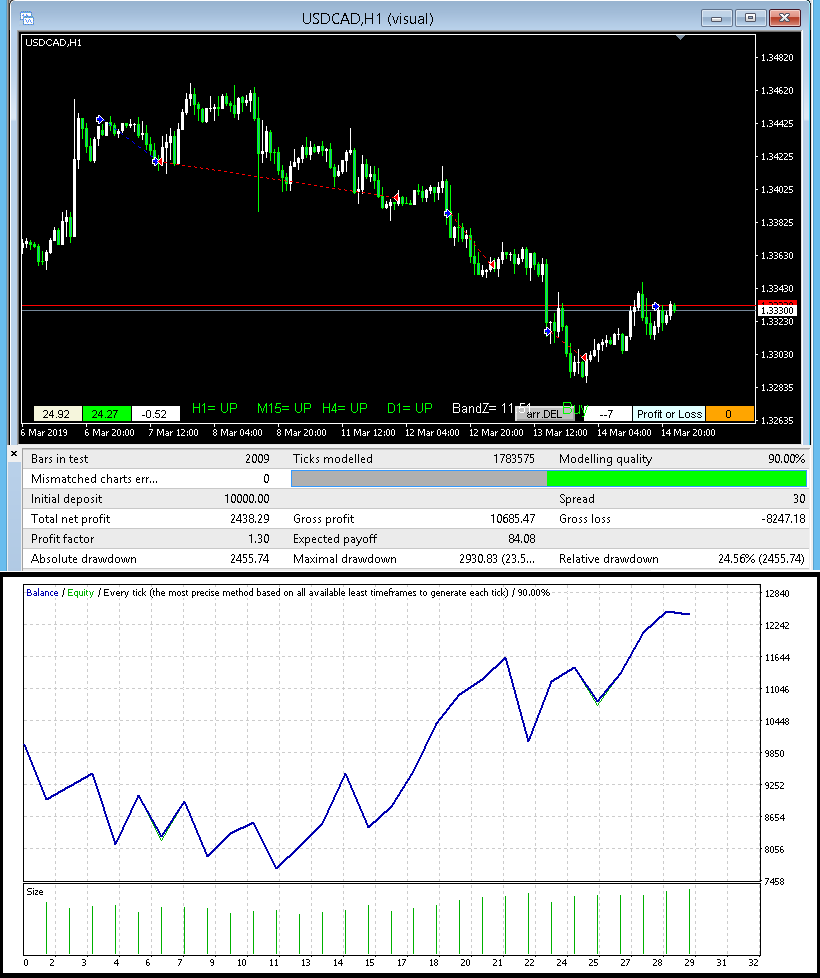Click the D1= UP trend label
This screenshot has width=820, height=978.
[x=410, y=408]
